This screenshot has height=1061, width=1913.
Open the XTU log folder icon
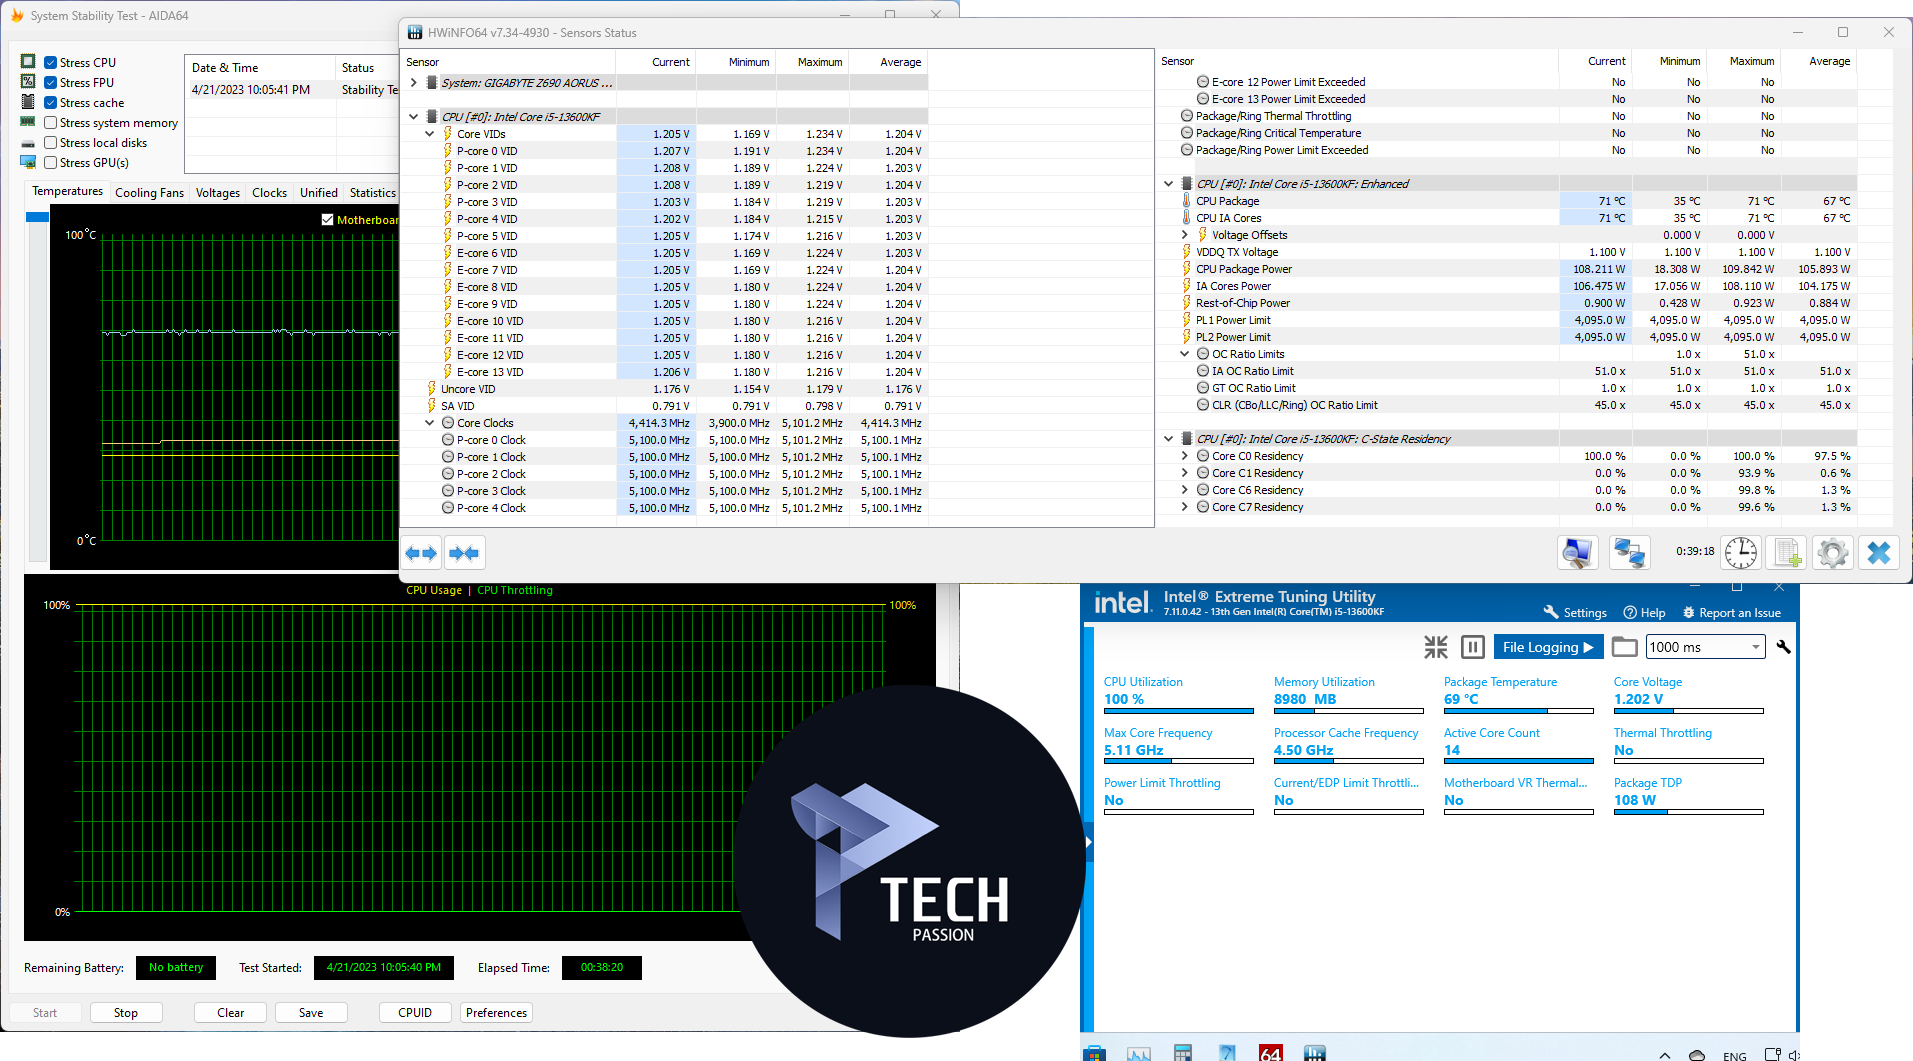click(1625, 647)
